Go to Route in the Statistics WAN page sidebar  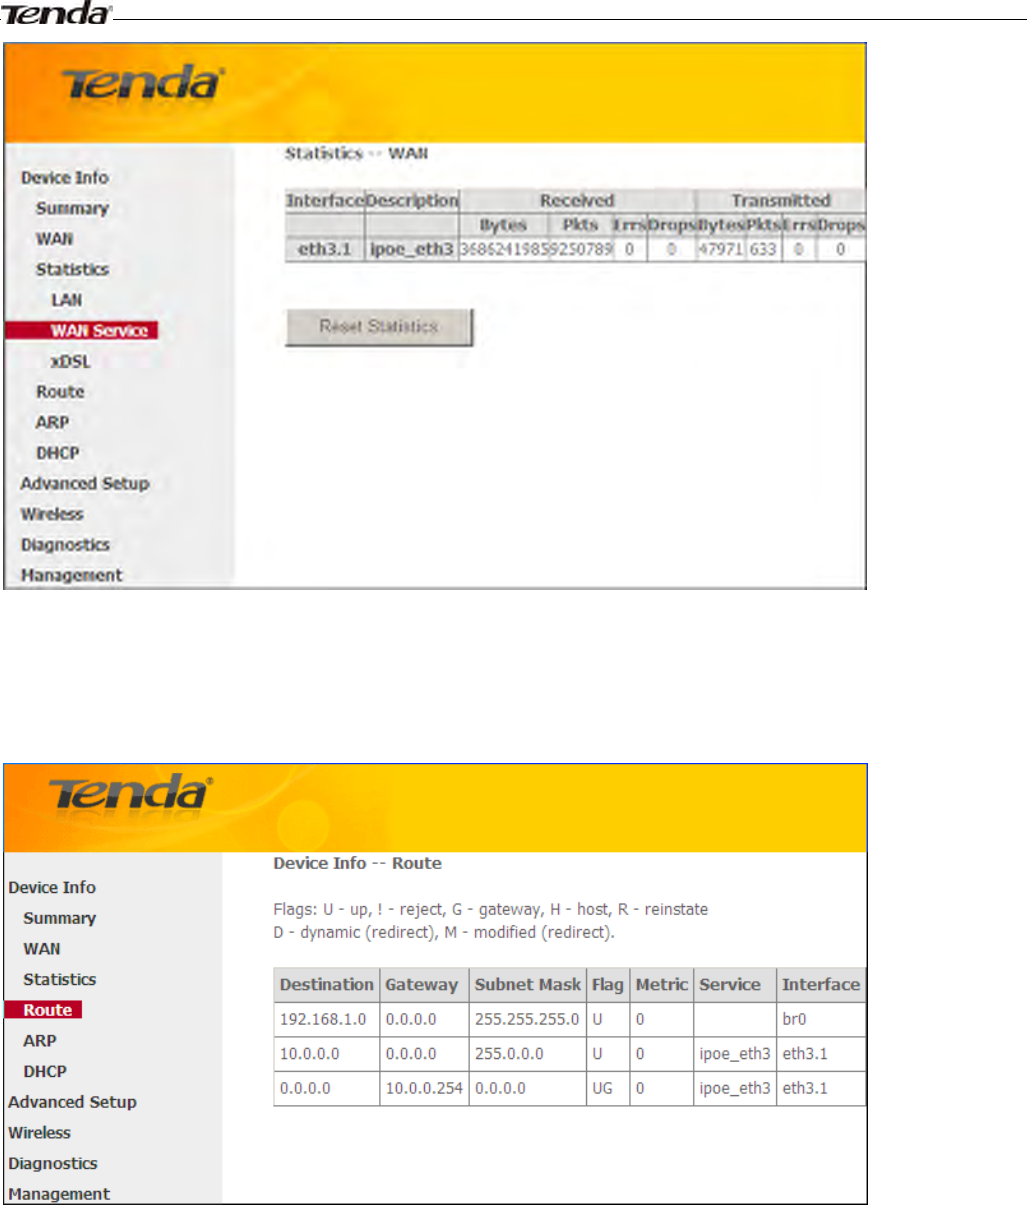point(60,392)
